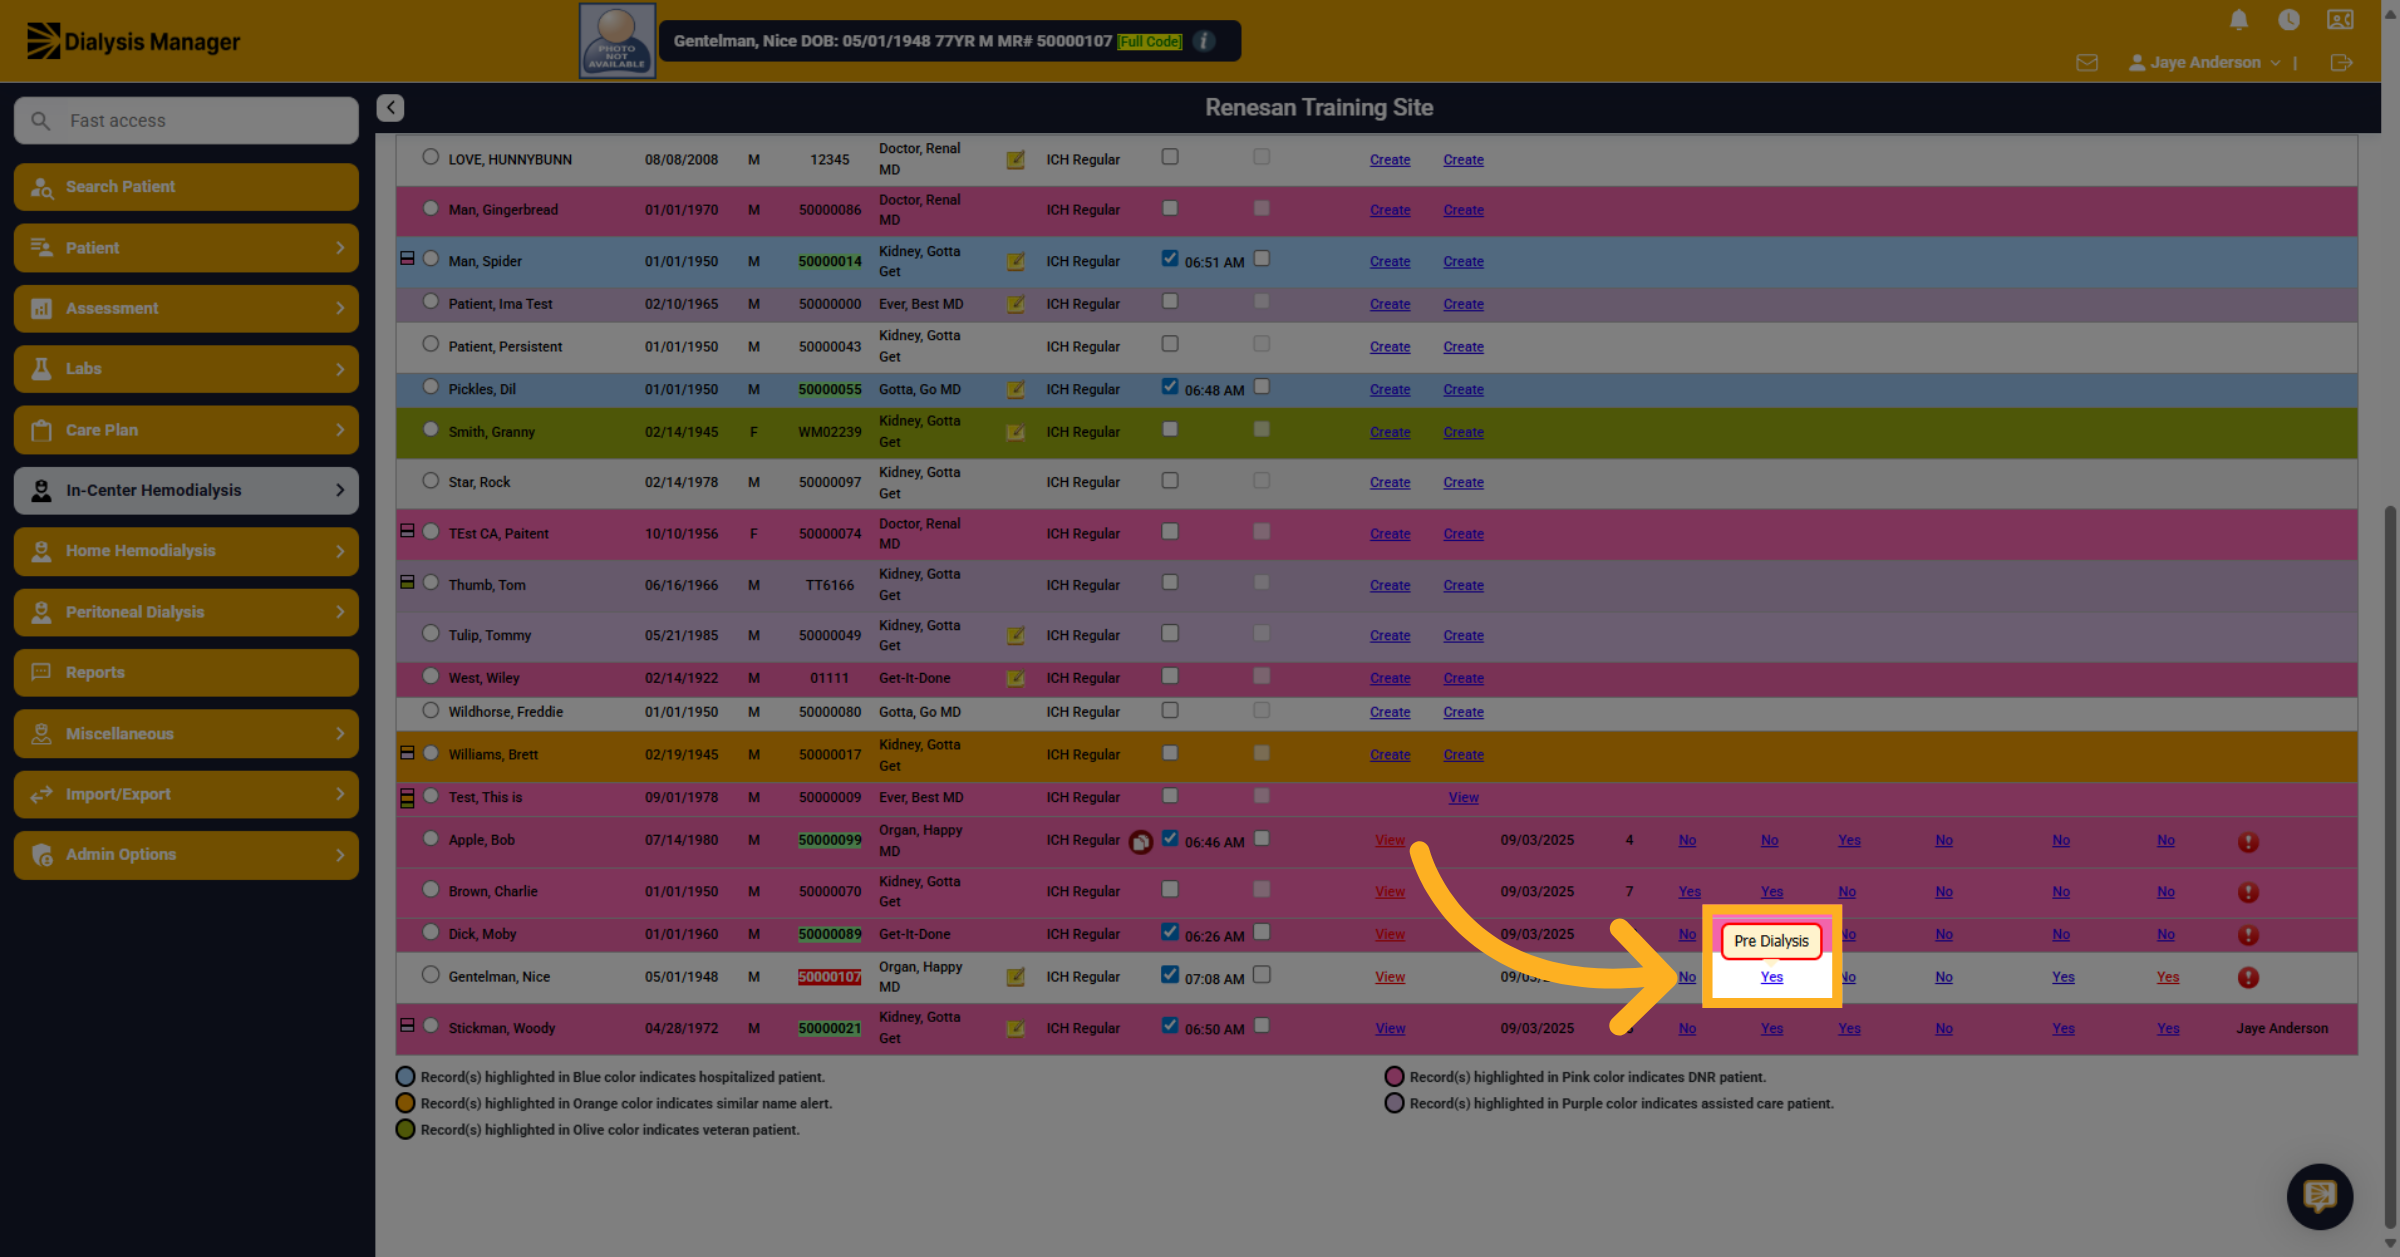Screen dimensions: 2400x1257
Task: Click the status icon beside ICH Regular for Apple, Bob
Action: pyautogui.click(x=1140, y=842)
